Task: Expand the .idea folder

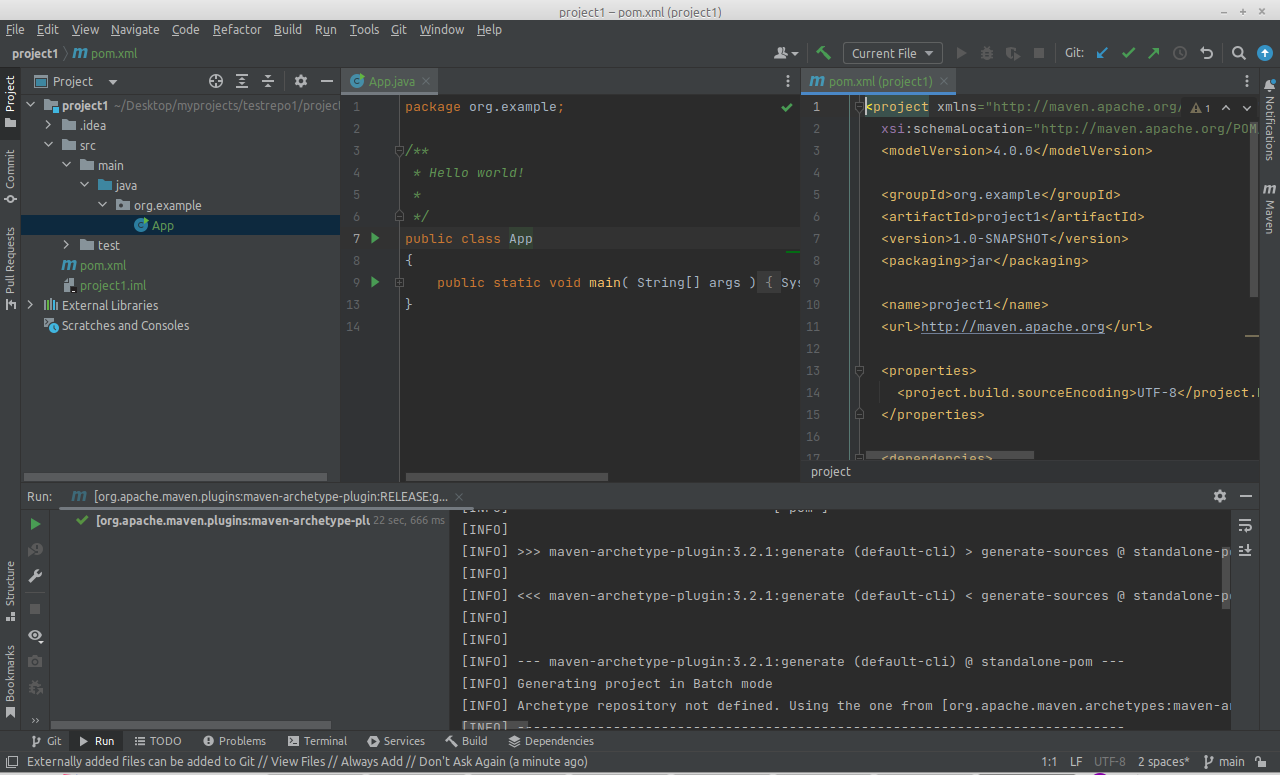Action: point(48,125)
